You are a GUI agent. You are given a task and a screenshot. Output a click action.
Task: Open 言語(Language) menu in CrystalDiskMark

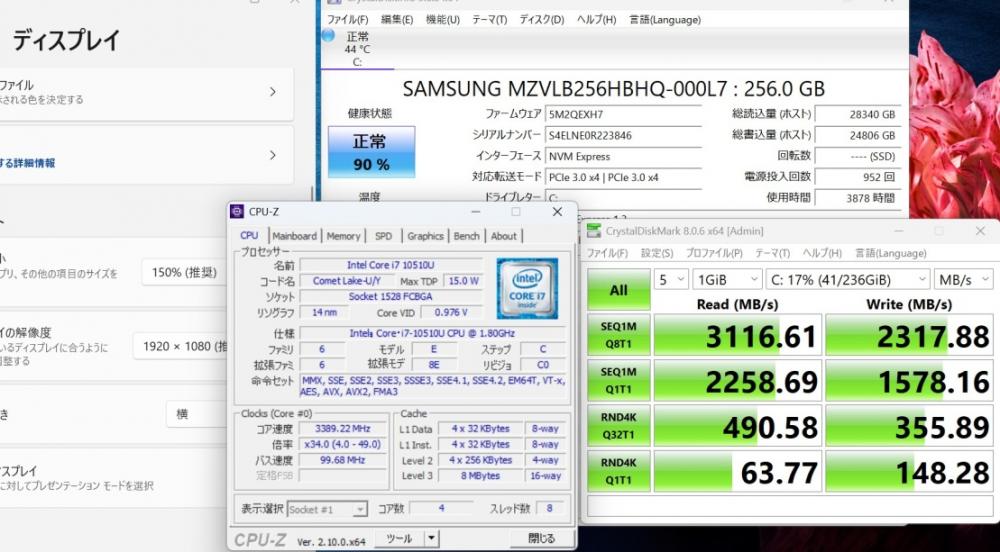tap(890, 253)
